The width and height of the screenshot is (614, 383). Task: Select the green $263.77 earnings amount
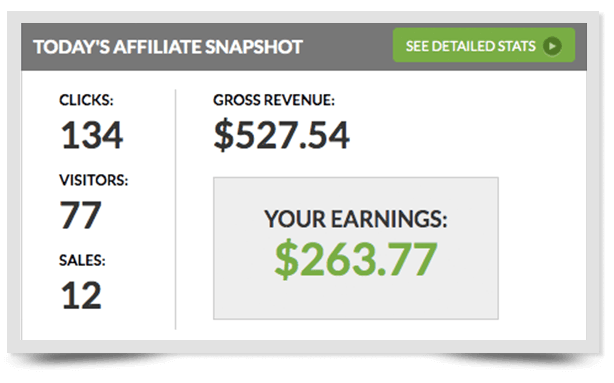pyautogui.click(x=356, y=259)
